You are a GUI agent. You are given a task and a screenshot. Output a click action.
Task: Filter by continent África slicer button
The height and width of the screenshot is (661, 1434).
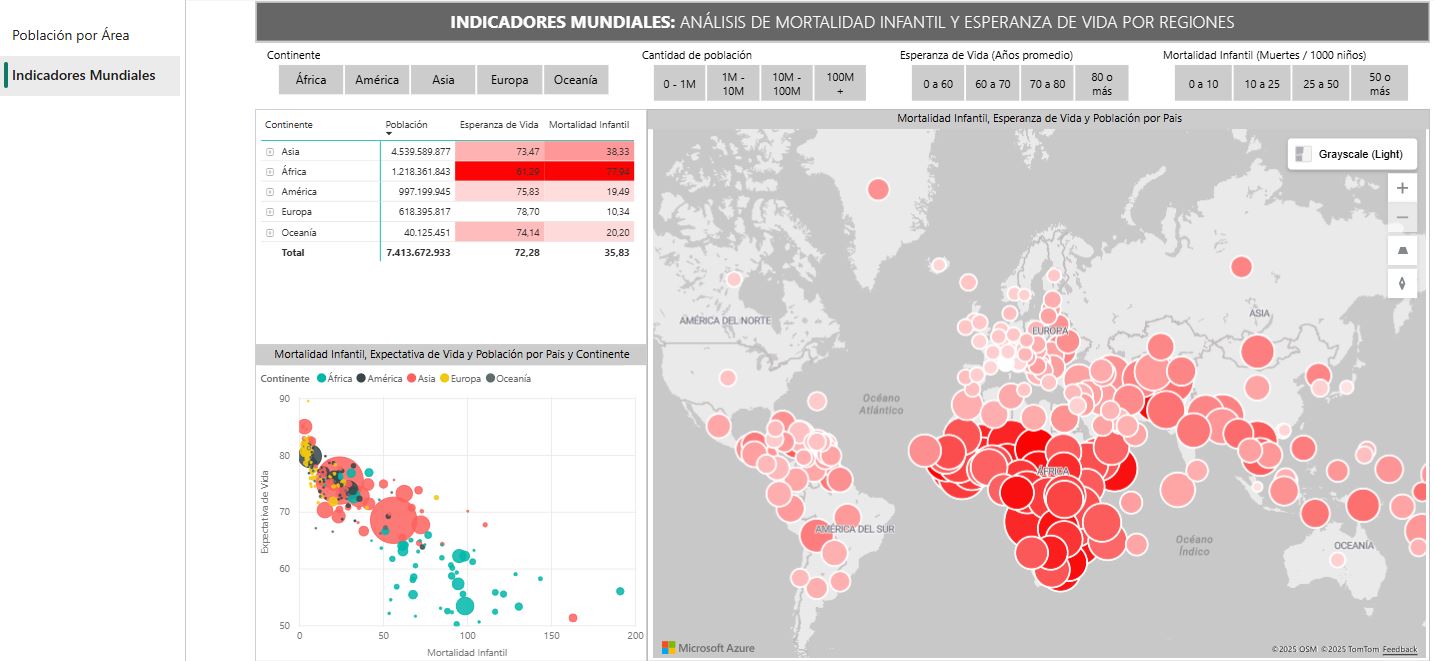pyautogui.click(x=311, y=80)
